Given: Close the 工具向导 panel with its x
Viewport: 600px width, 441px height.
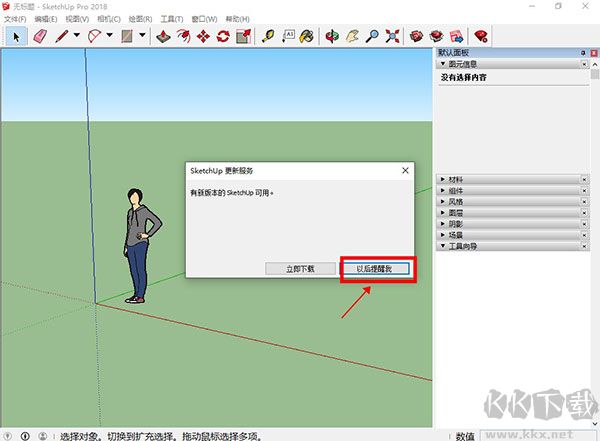Looking at the screenshot, I should [584, 246].
